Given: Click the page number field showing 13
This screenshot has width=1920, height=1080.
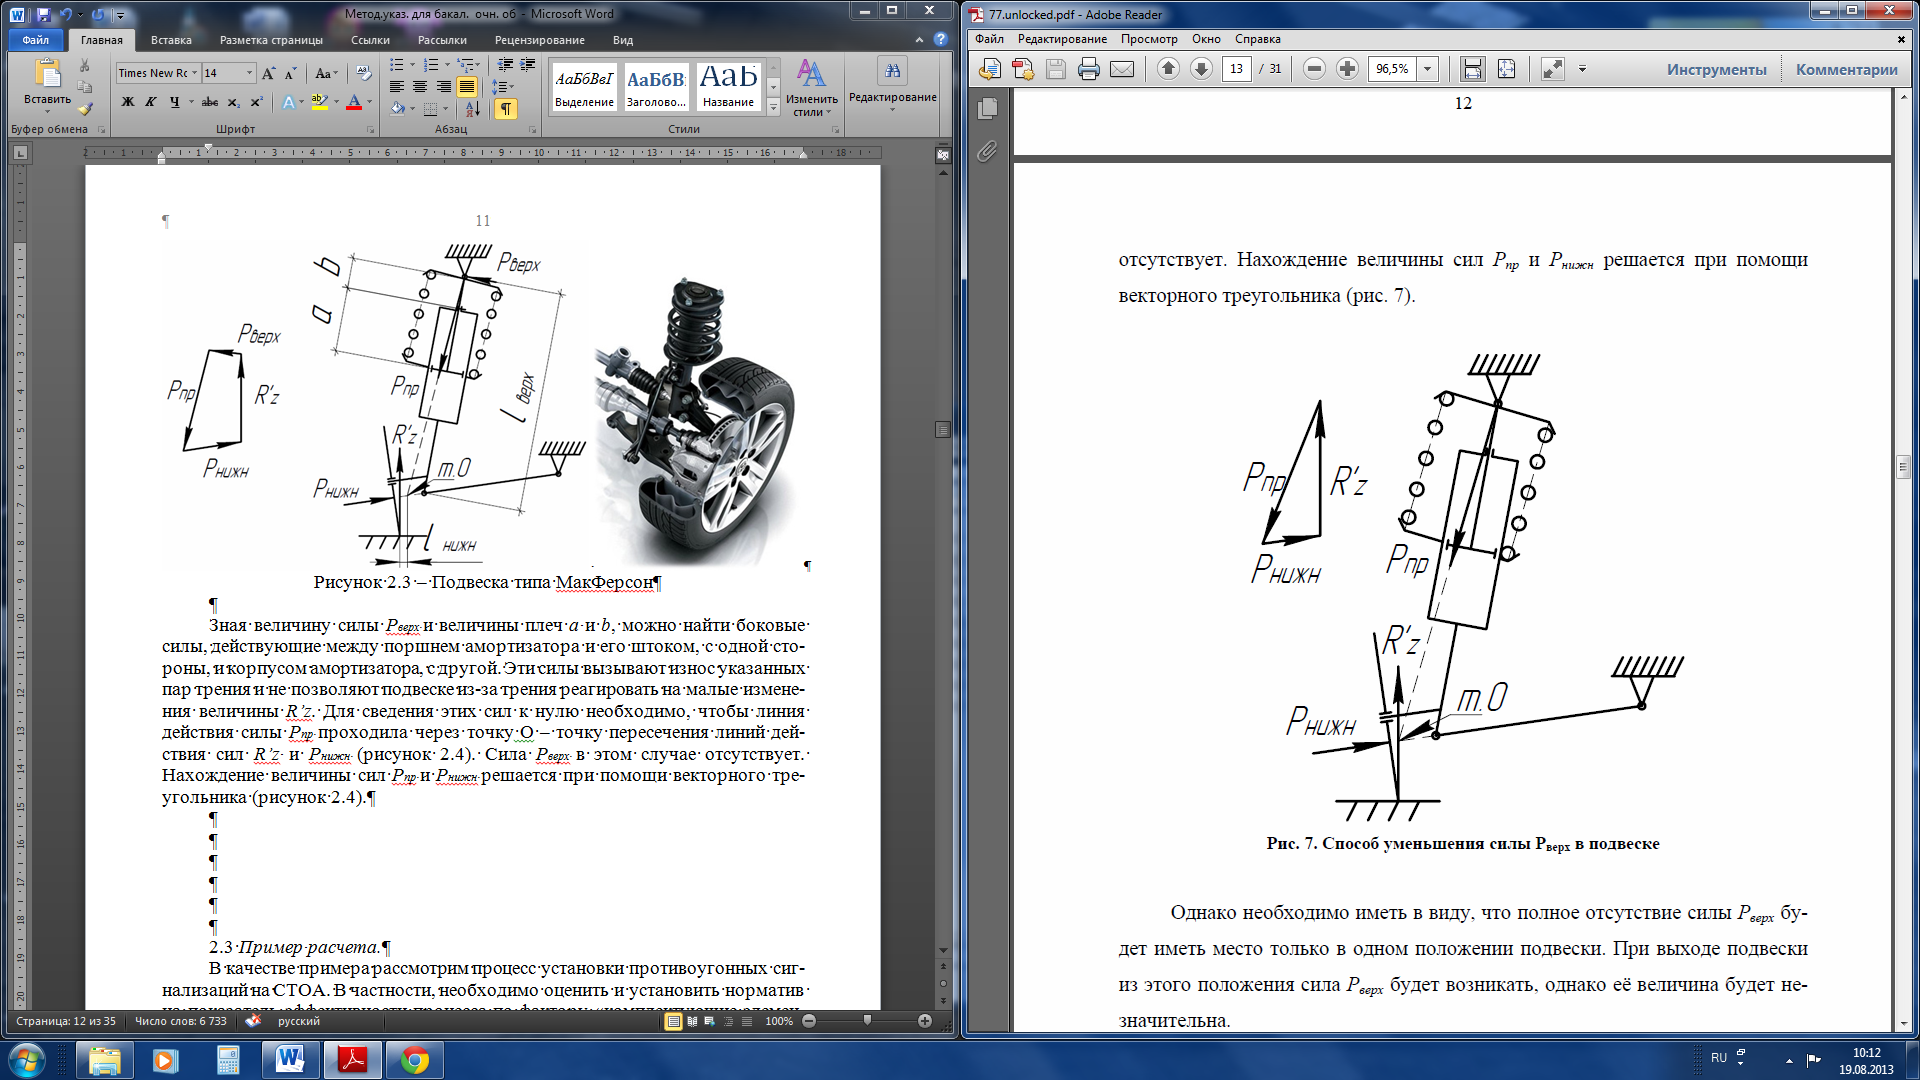Looking at the screenshot, I should pos(1236,68).
